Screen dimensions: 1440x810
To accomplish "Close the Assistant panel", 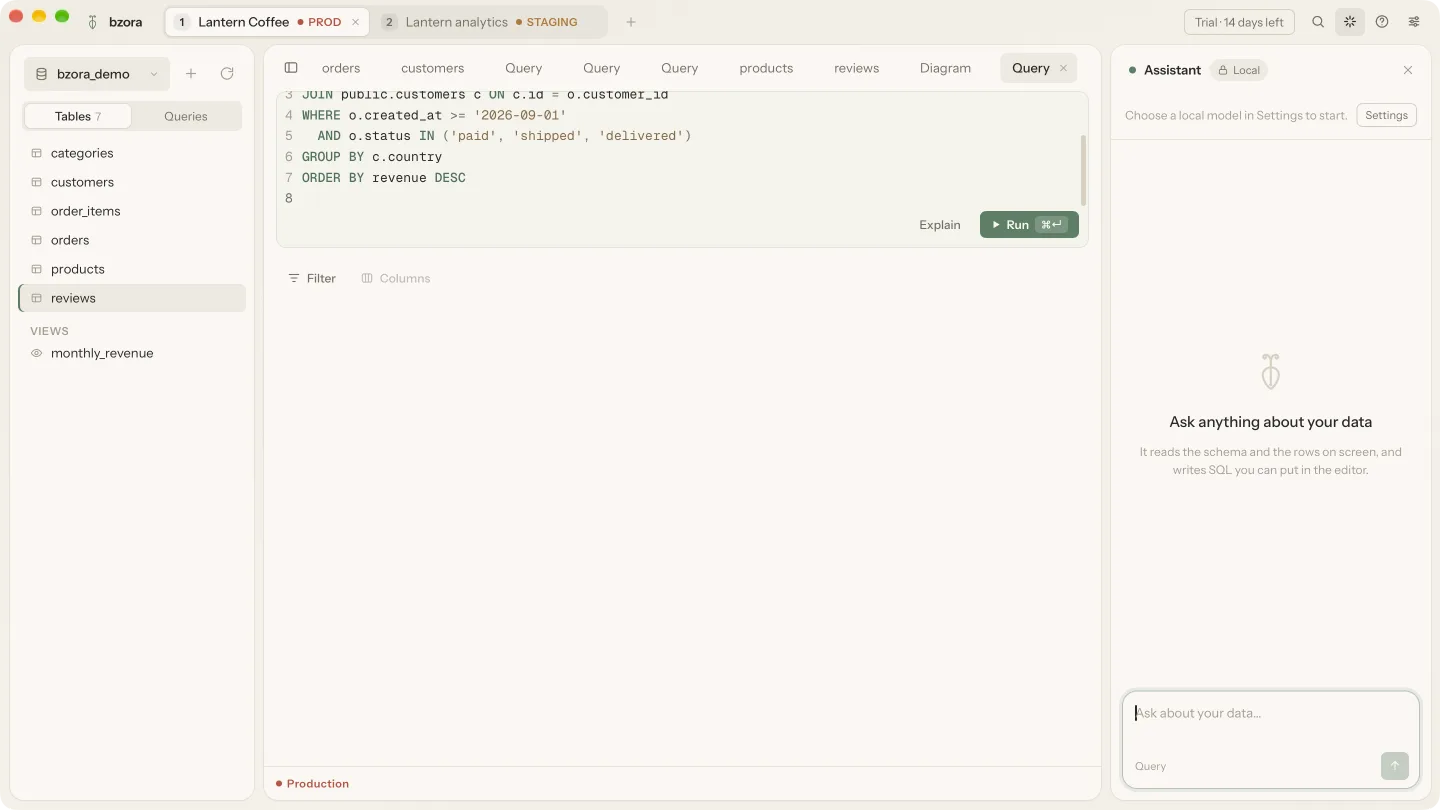I will [1408, 70].
